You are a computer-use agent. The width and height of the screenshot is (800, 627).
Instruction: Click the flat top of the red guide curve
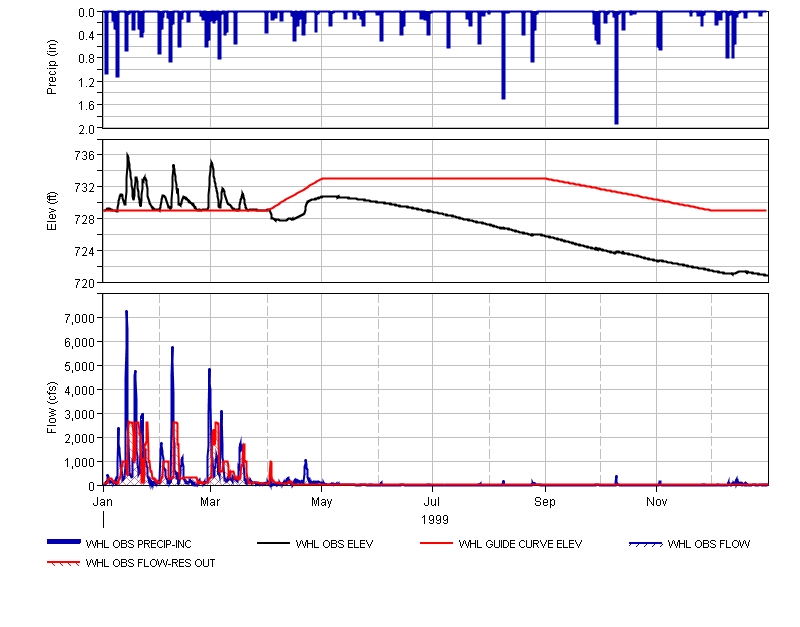(x=434, y=179)
